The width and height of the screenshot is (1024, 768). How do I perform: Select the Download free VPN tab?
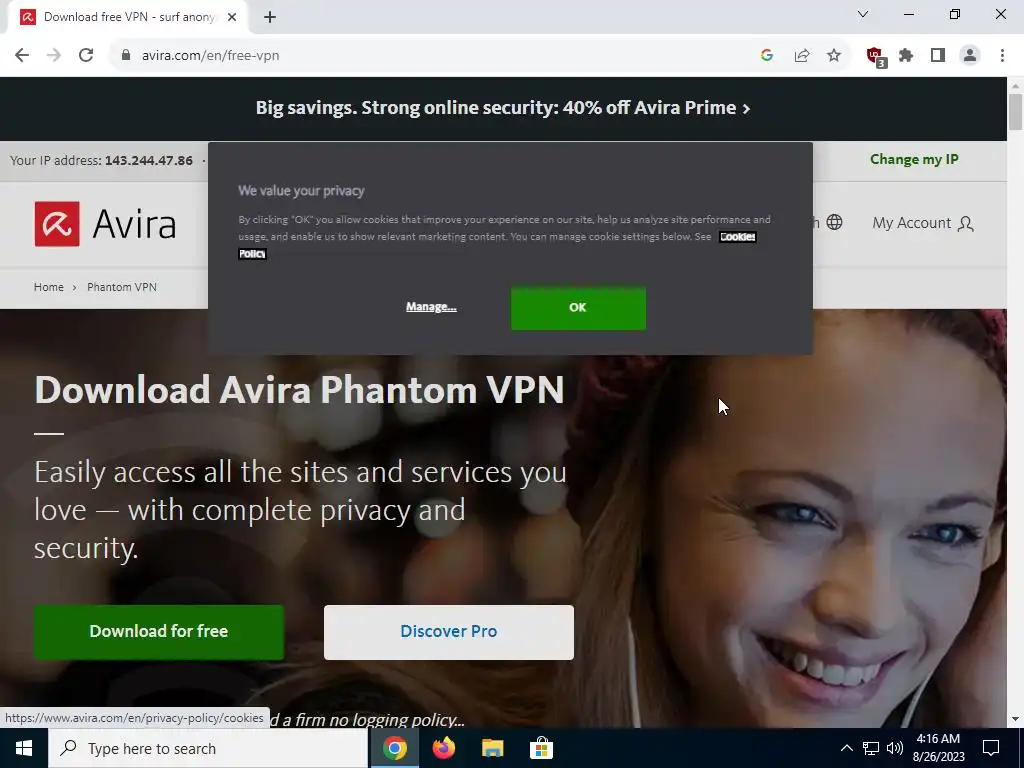click(x=128, y=17)
